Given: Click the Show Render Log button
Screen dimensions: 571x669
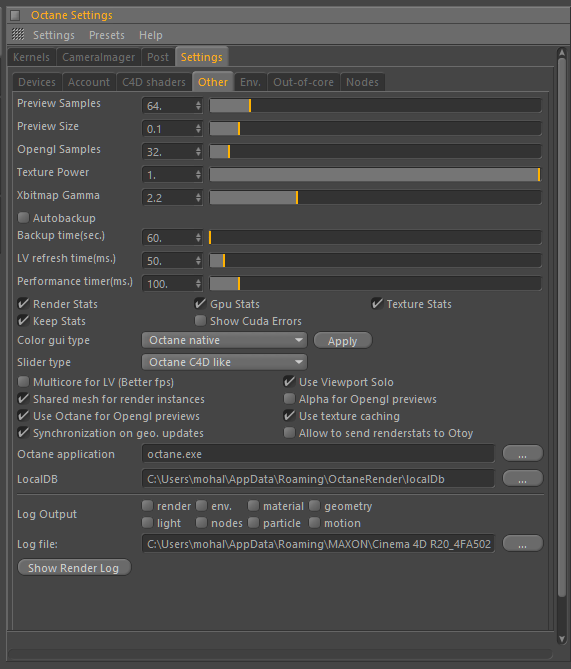Looking at the screenshot, I should coord(74,568).
